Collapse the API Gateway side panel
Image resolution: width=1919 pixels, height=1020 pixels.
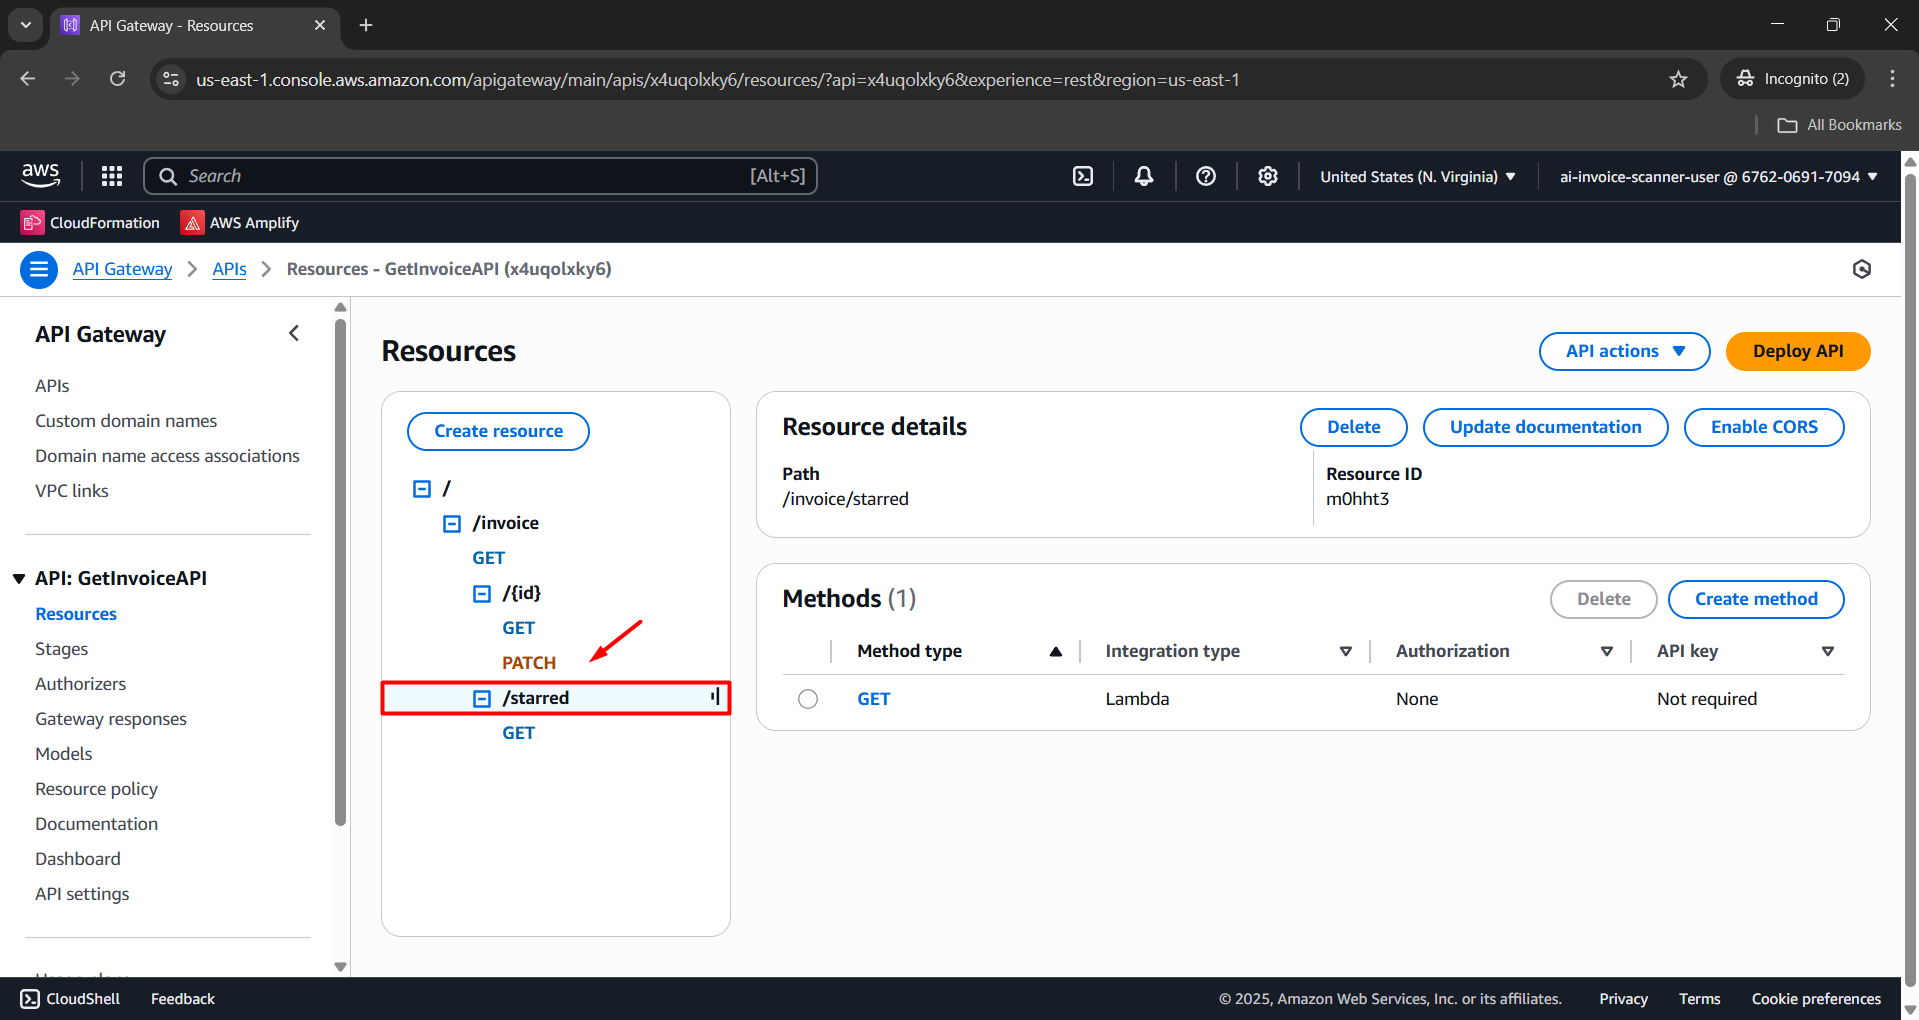point(293,333)
